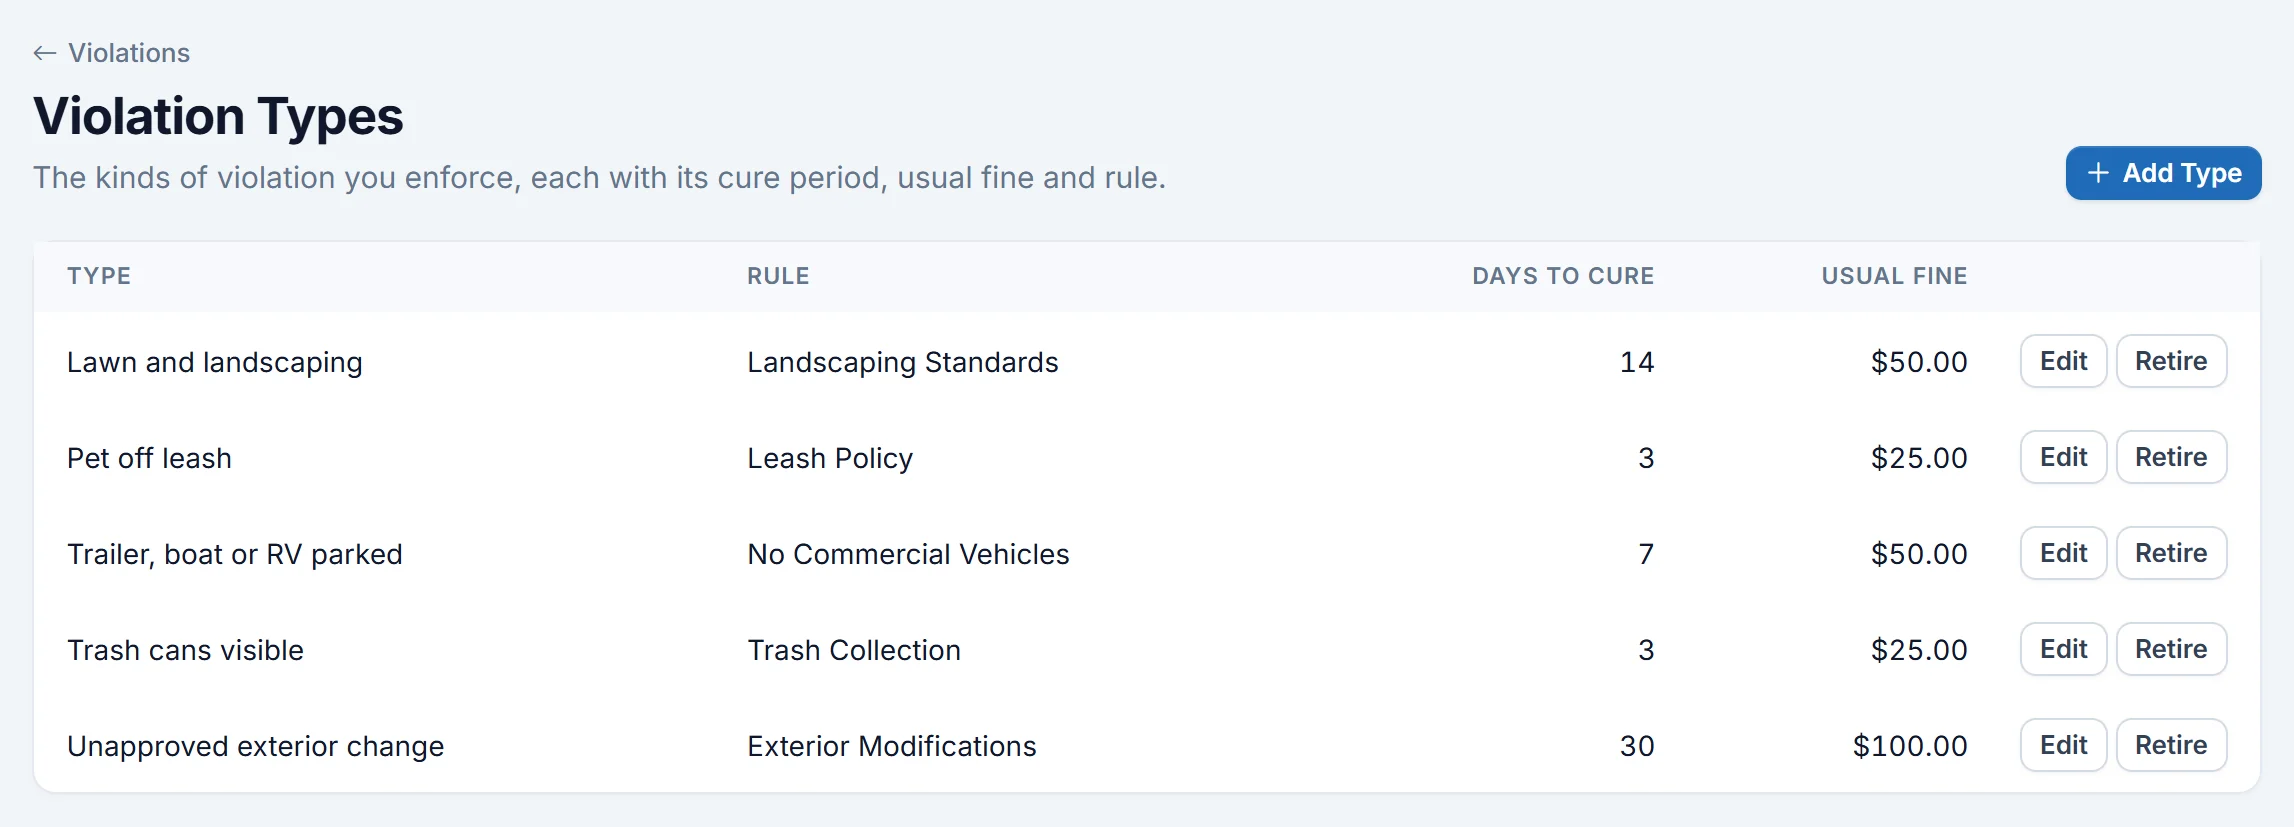Click the 30 days to cure value
This screenshot has width=2294, height=827.
tap(1637, 746)
